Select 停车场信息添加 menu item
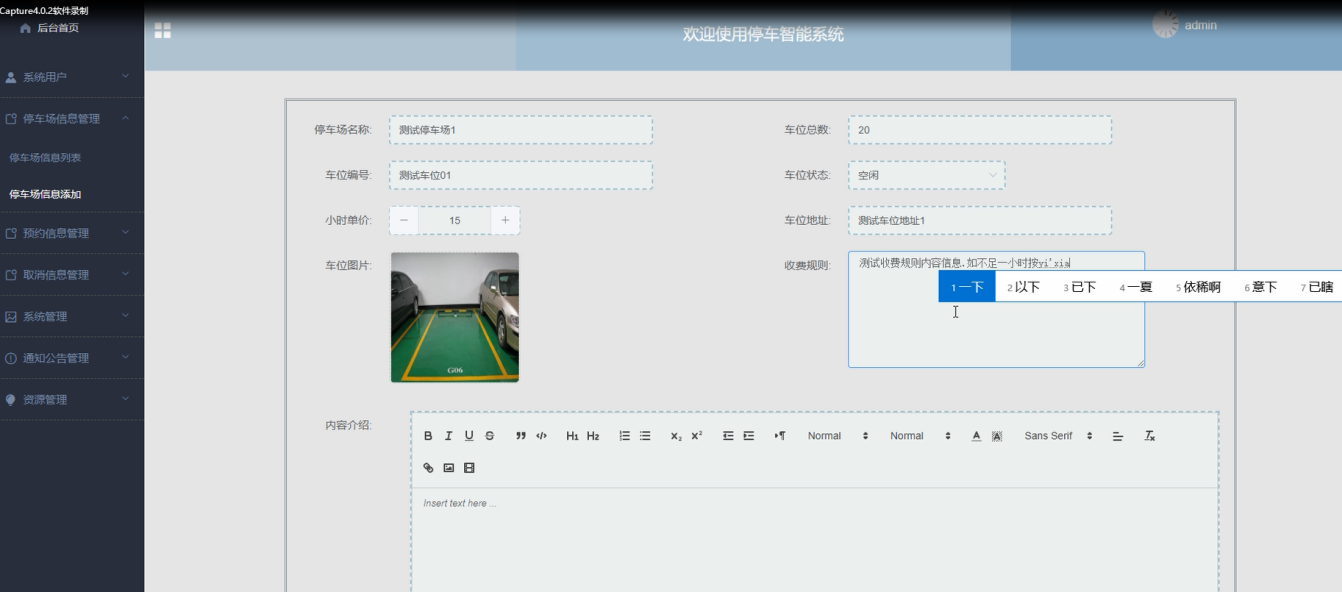1342x592 pixels. click(x=46, y=195)
